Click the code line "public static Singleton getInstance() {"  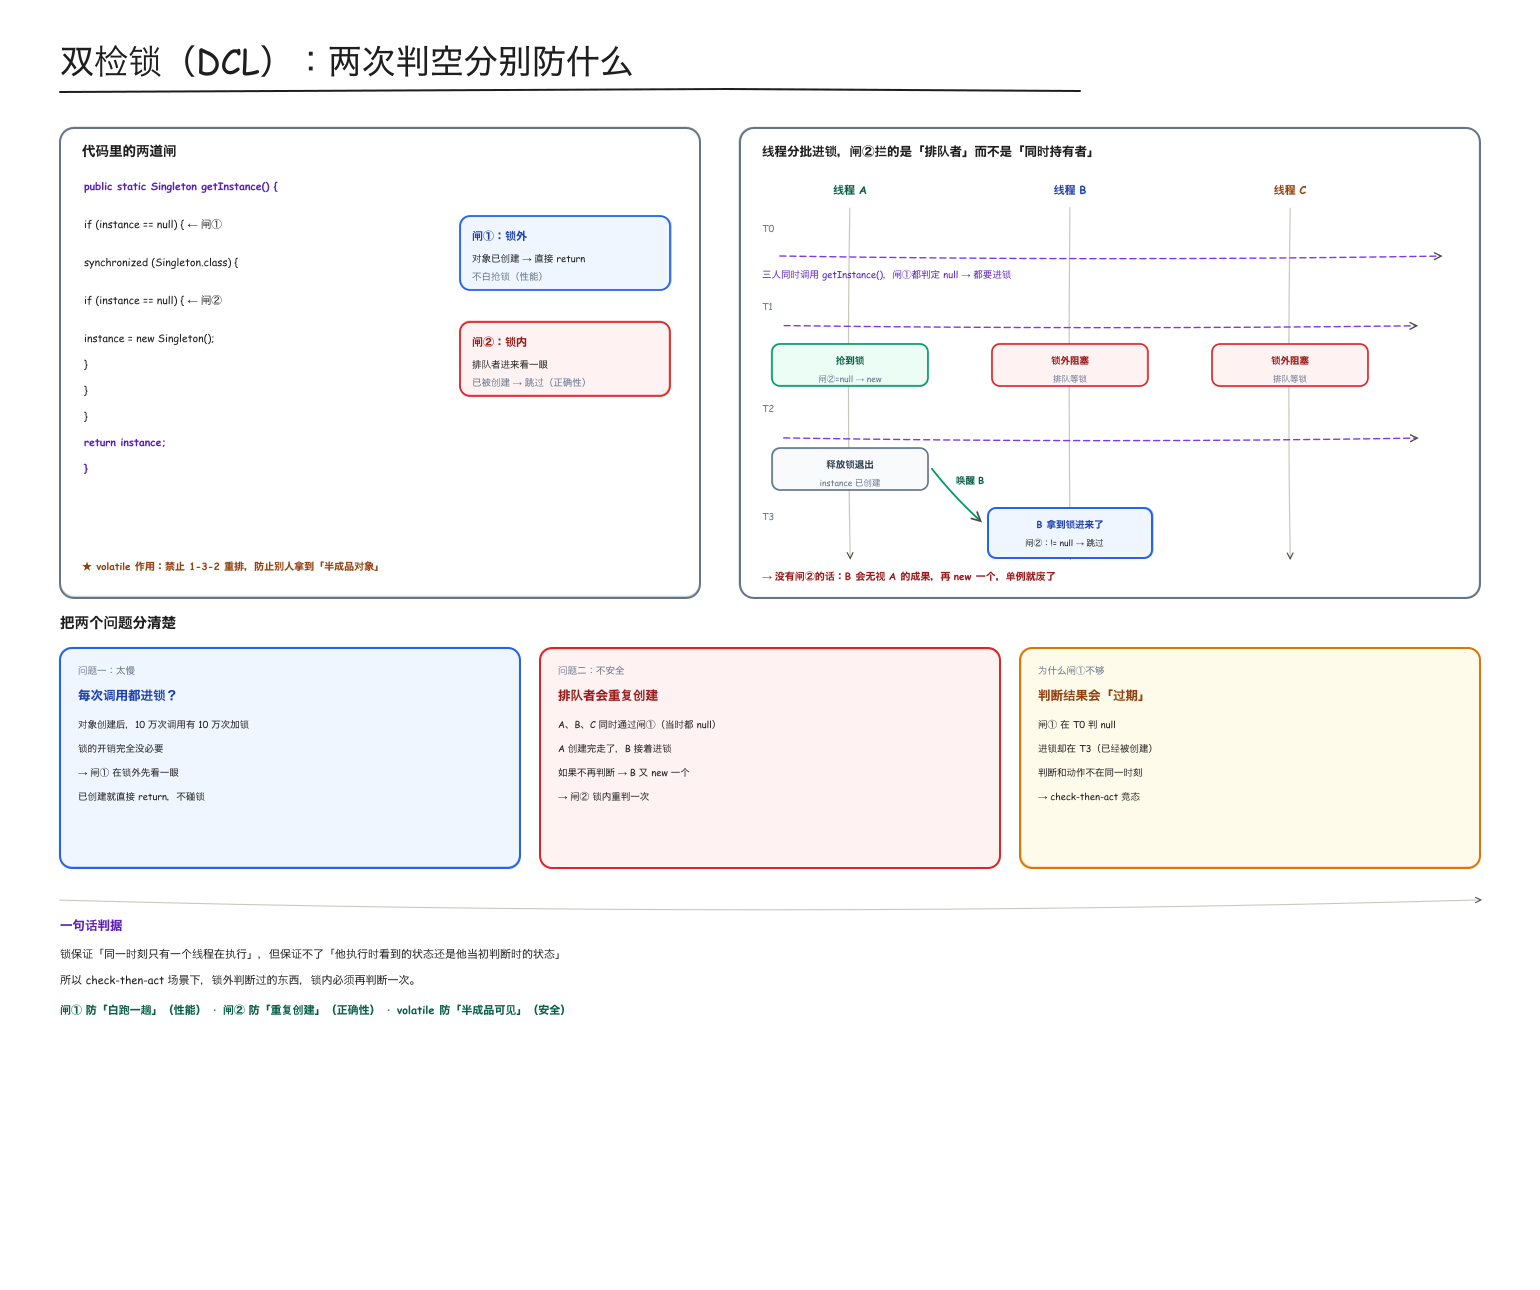[181, 187]
